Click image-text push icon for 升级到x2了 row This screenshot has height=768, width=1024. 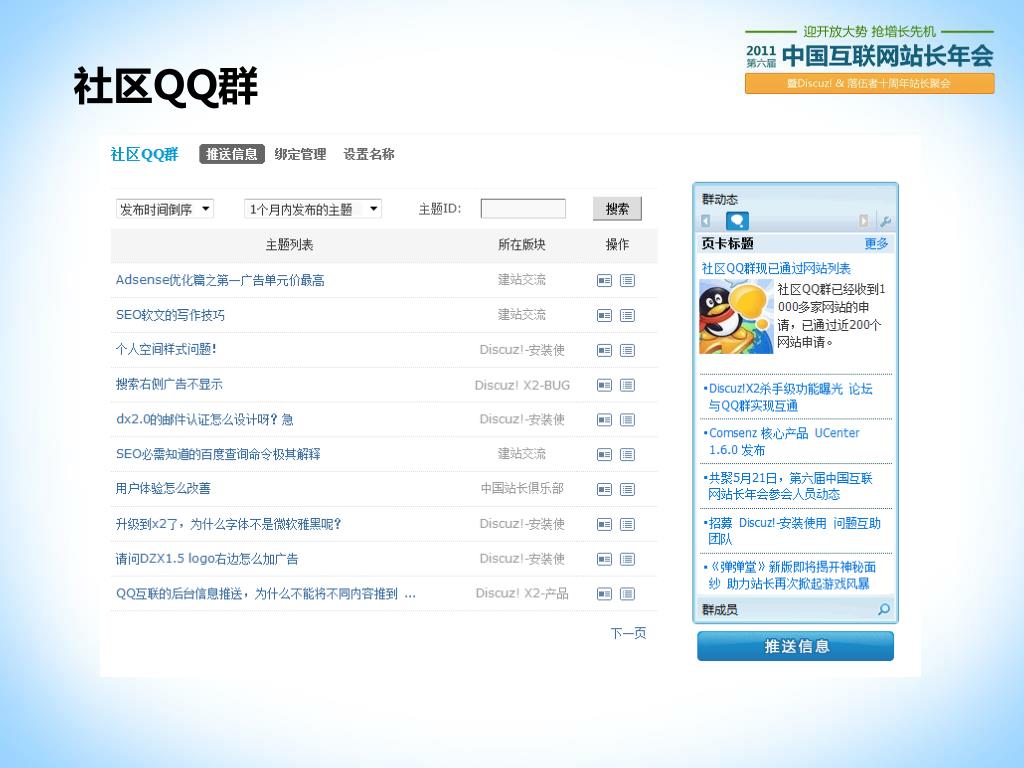click(x=604, y=524)
